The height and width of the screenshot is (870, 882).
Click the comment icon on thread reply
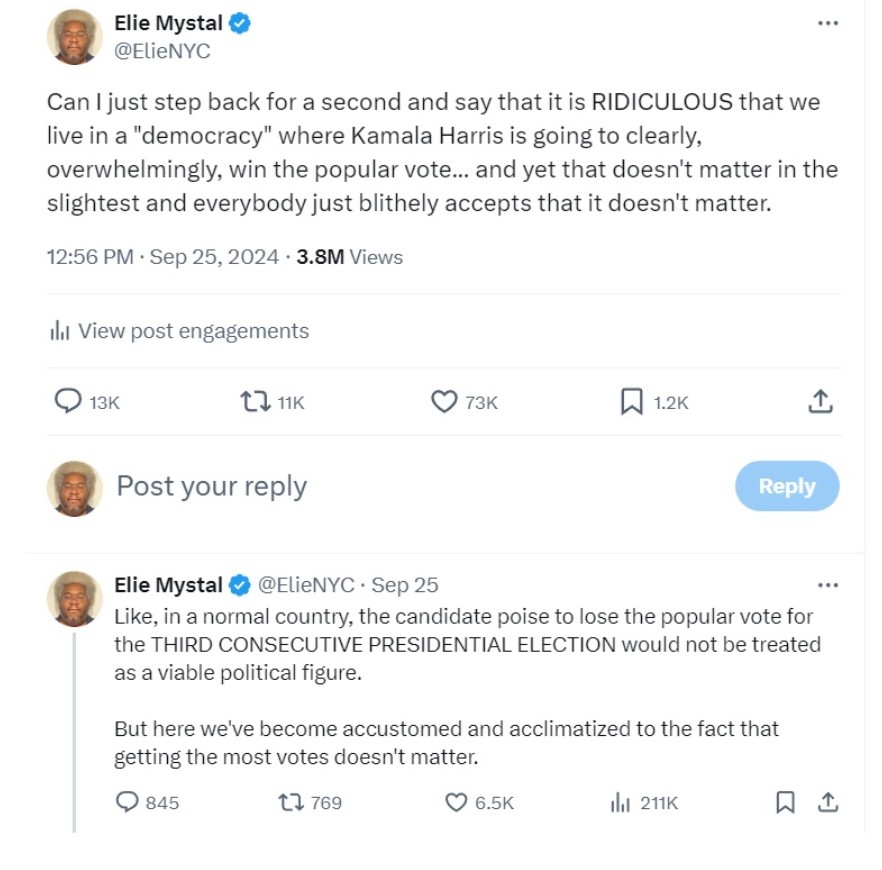tap(127, 802)
